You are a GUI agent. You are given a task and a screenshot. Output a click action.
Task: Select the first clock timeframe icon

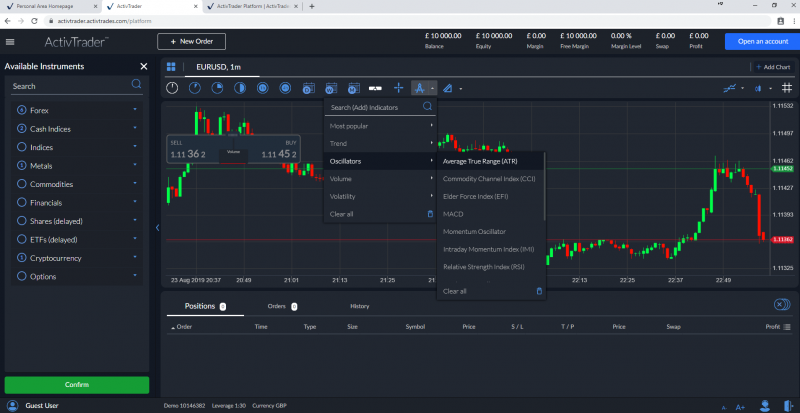172,88
